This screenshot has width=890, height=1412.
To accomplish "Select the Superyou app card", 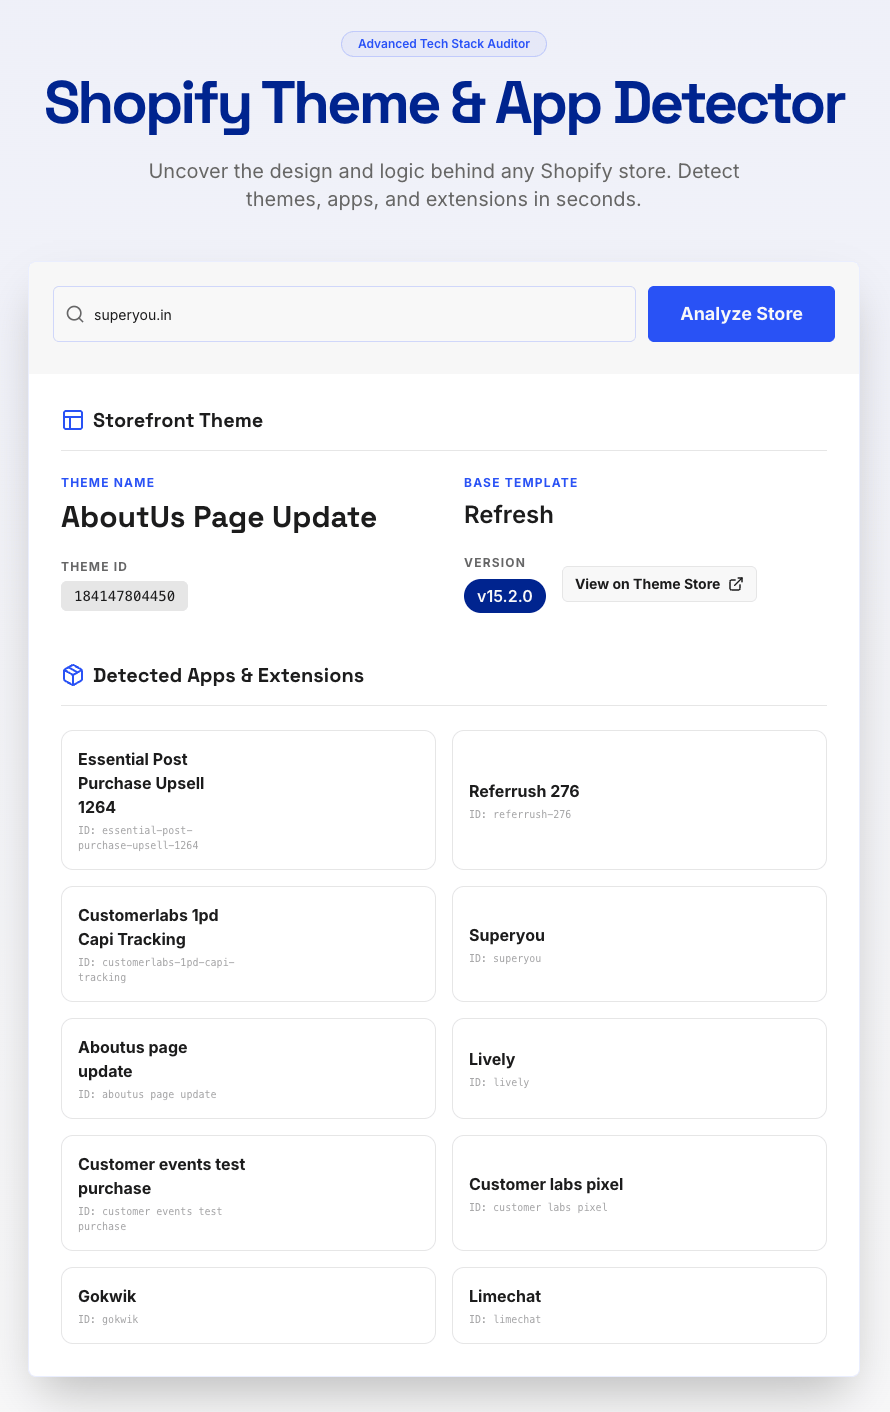I will [639, 944].
